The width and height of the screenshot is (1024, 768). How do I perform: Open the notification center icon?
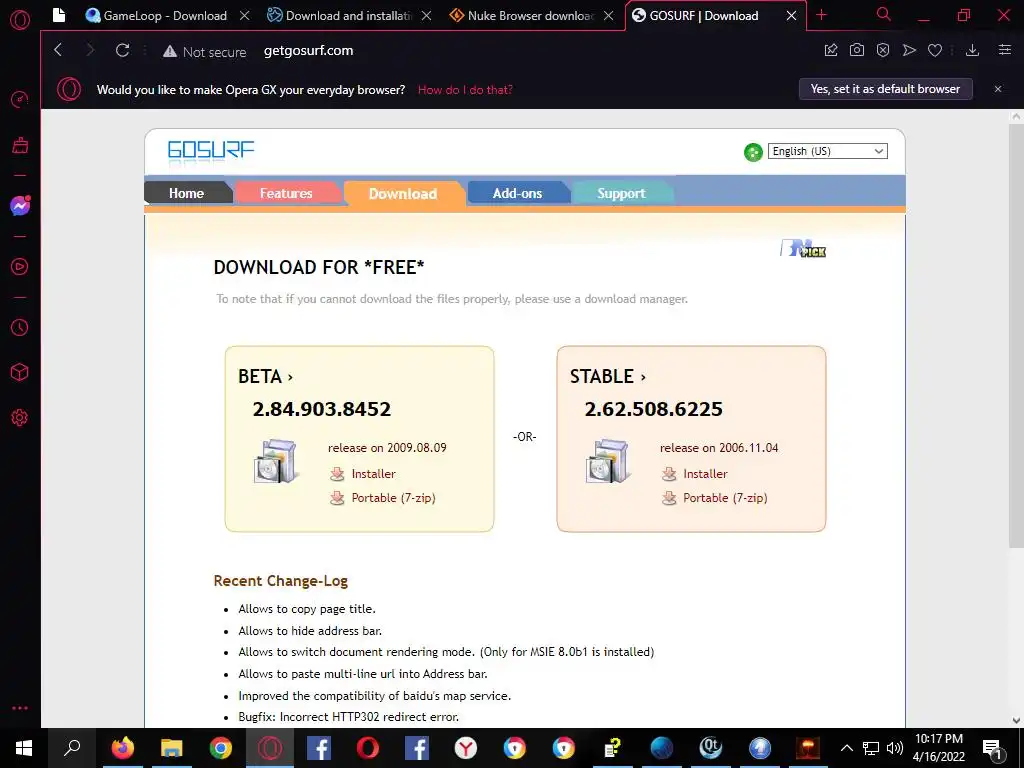993,749
